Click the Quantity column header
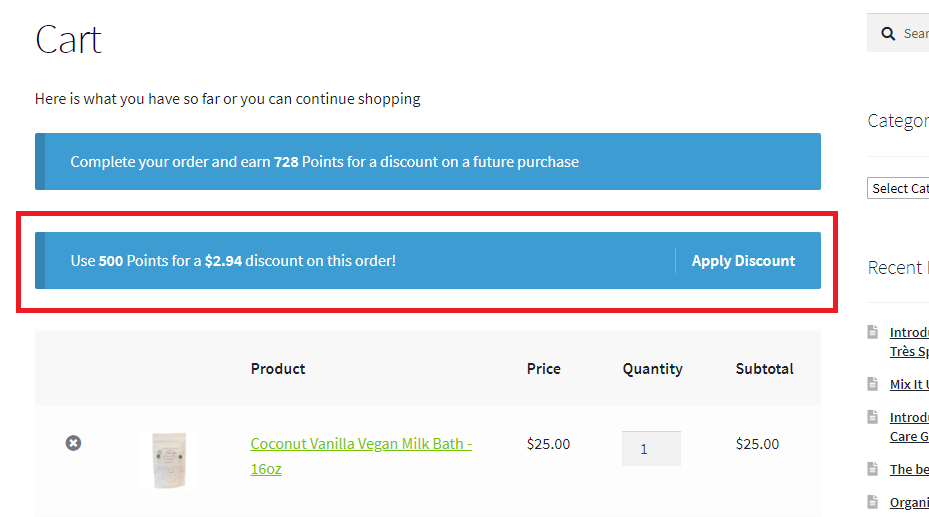Image resolution: width=929 pixels, height=517 pixels. [652, 368]
